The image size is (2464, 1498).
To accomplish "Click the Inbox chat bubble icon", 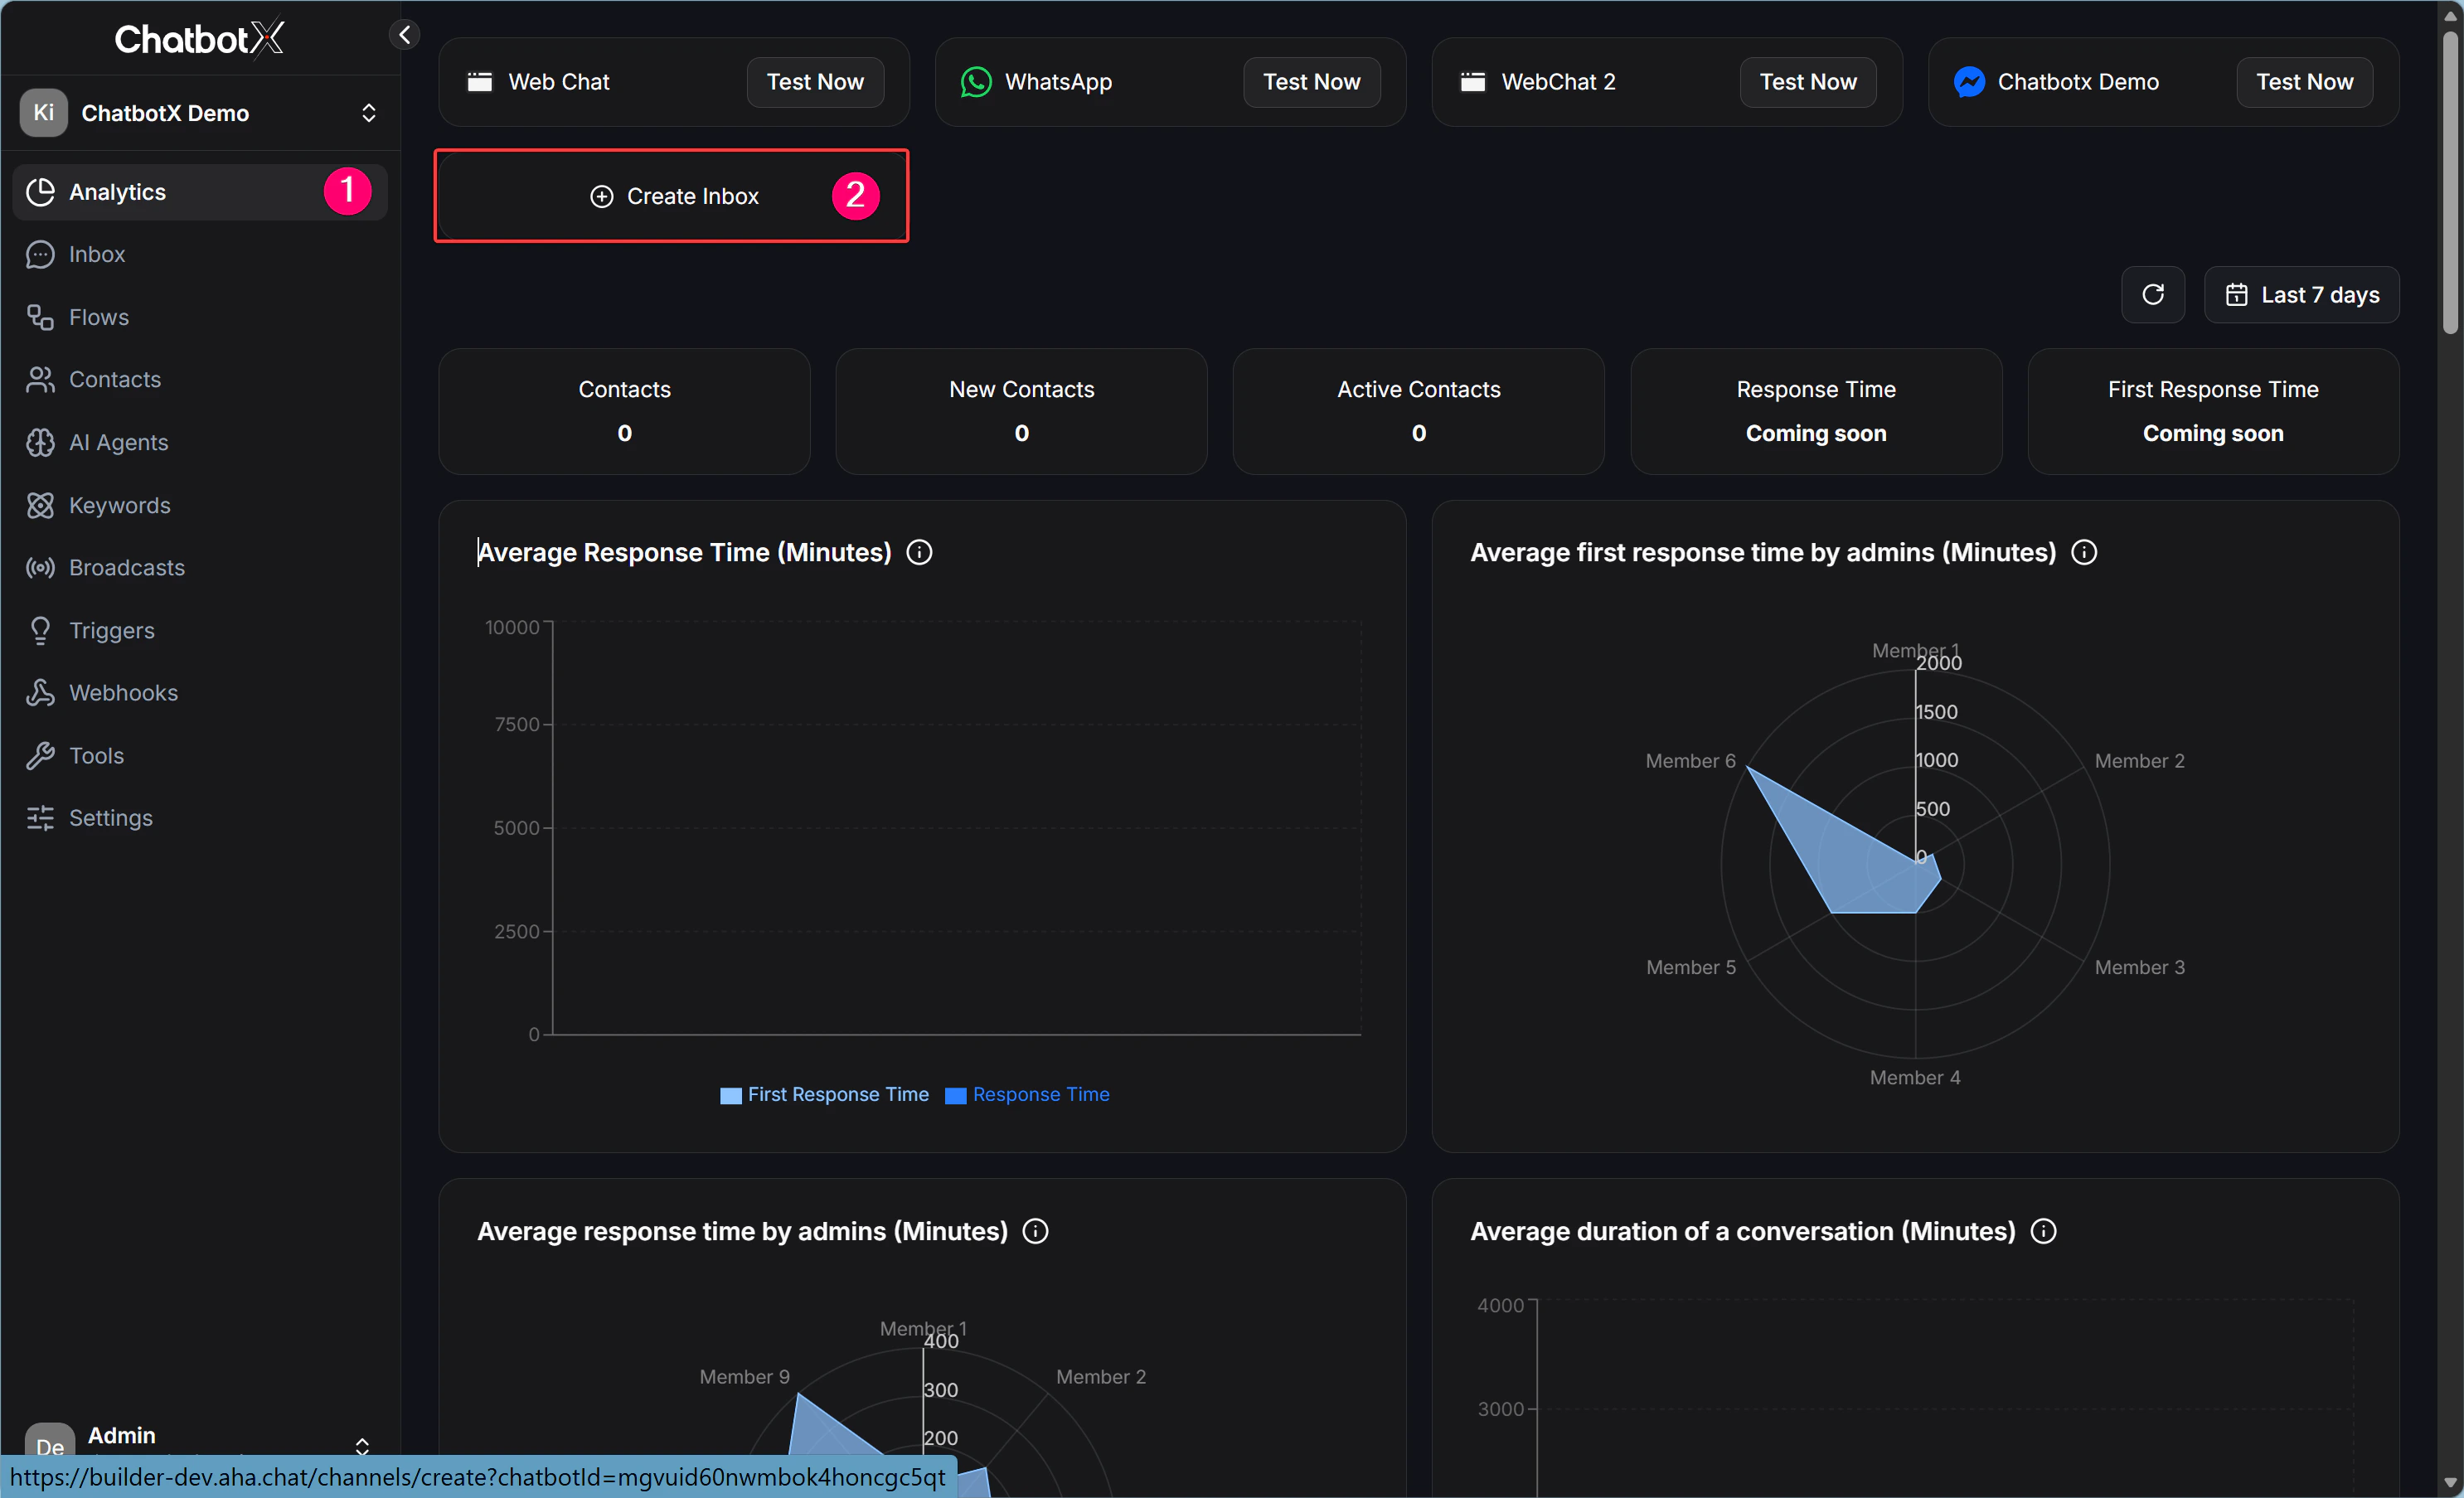I will pos(40,254).
